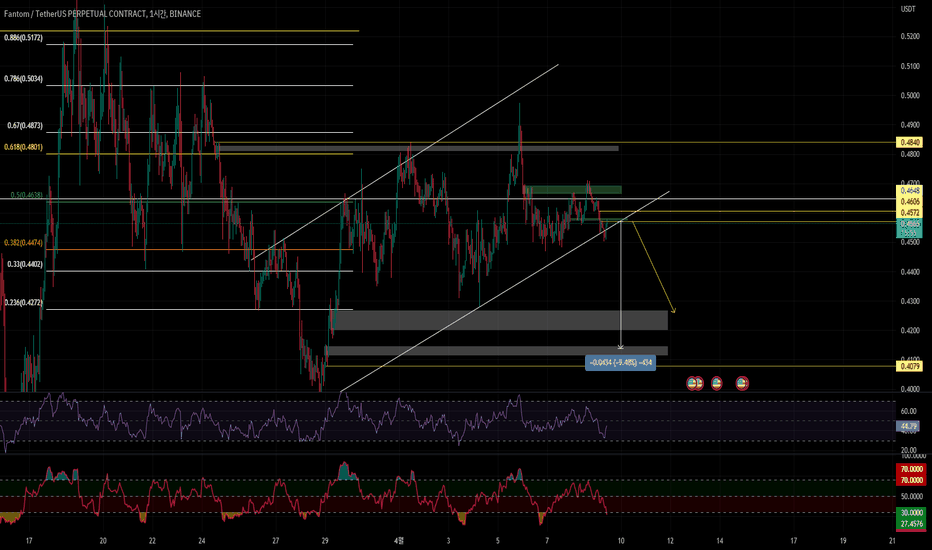Image resolution: width=932 pixels, height=550 pixels.
Task: Open the last event marker after the 14 date
Action: point(742,384)
